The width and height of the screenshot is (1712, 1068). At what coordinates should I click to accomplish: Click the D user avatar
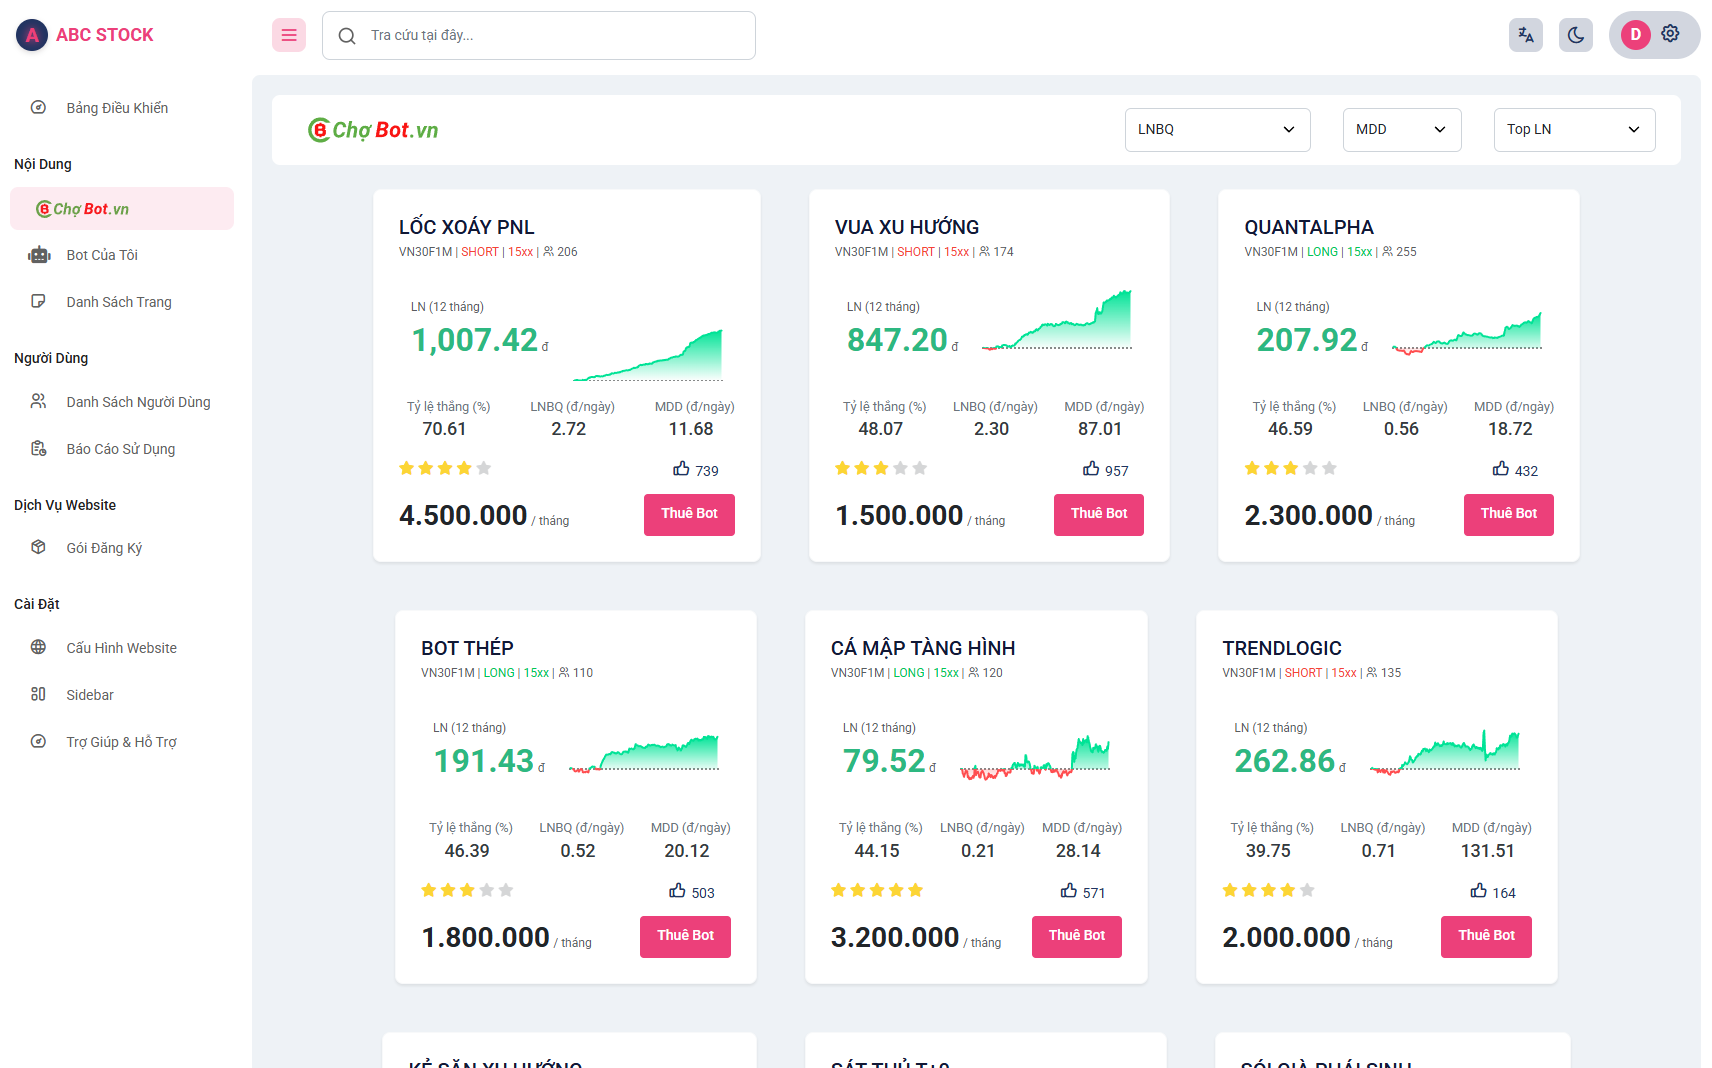(x=1635, y=35)
